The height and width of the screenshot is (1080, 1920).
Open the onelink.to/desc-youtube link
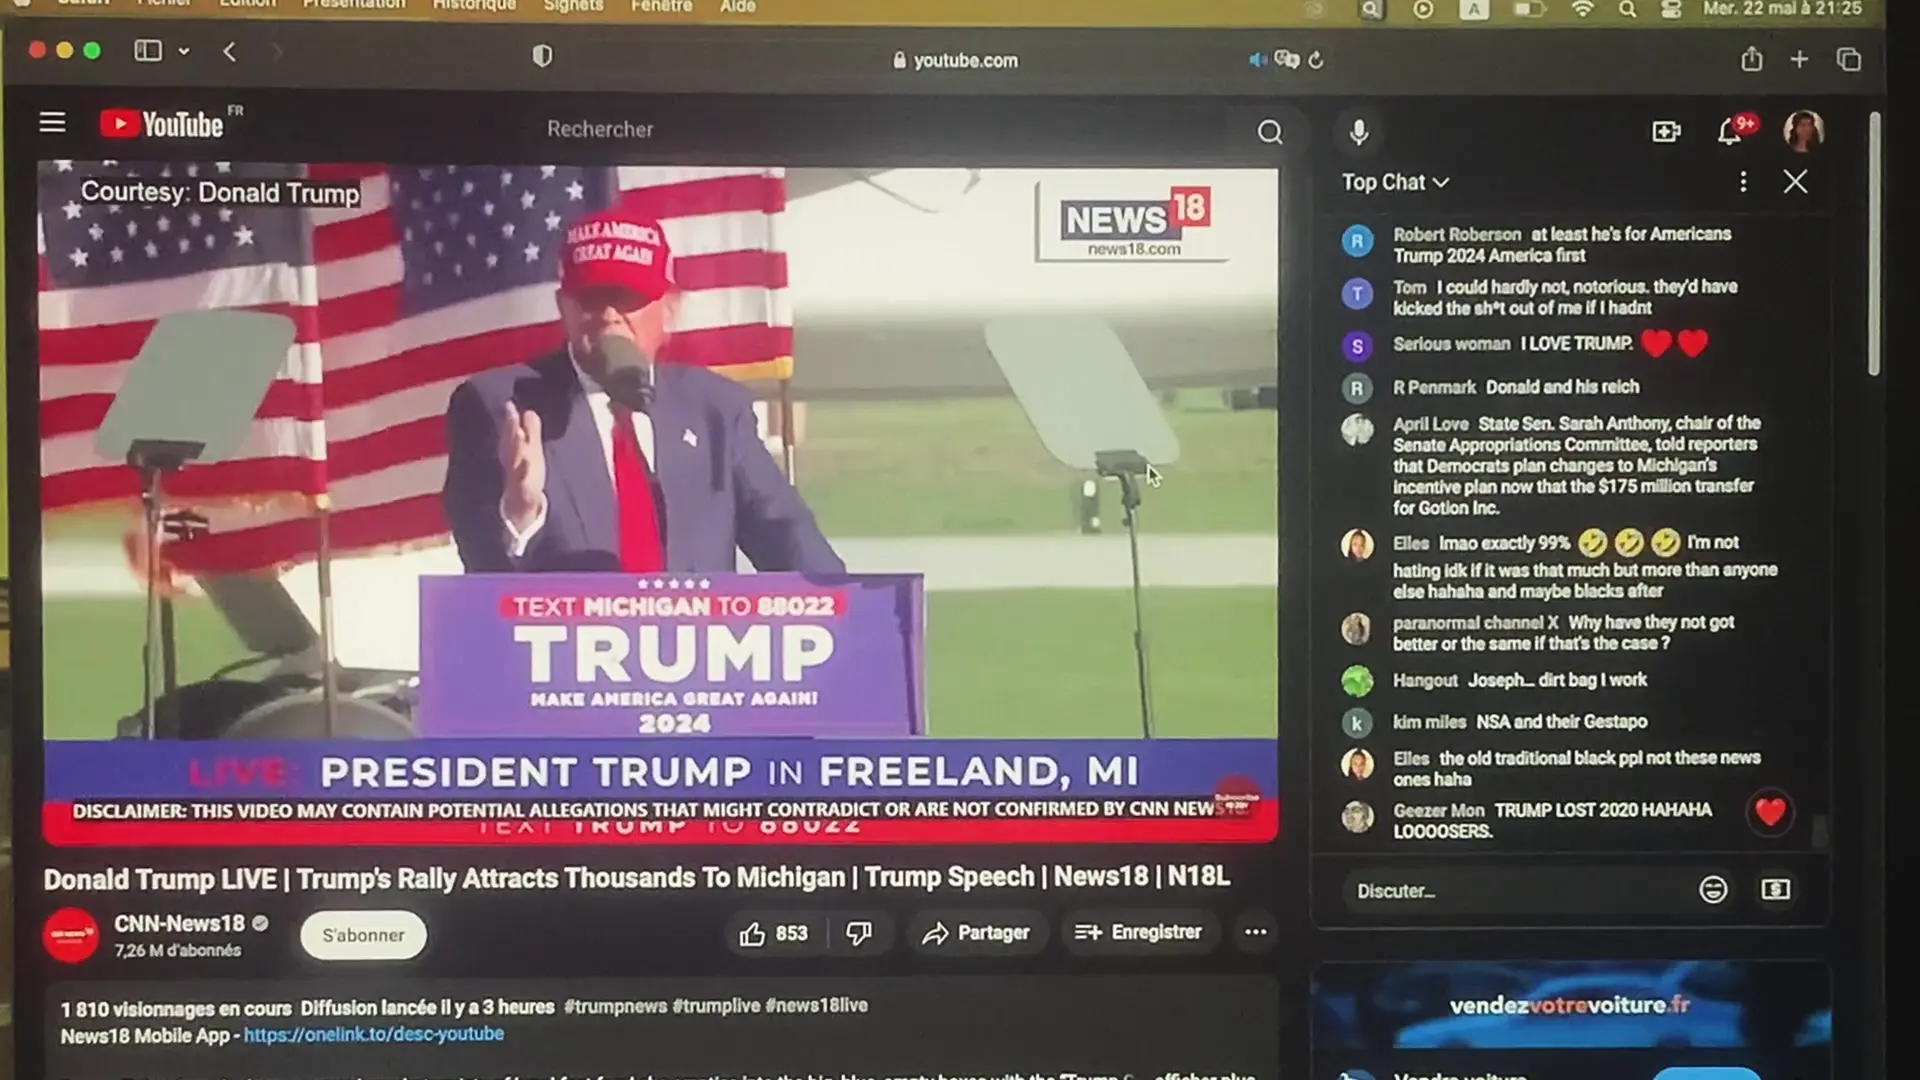[373, 1034]
